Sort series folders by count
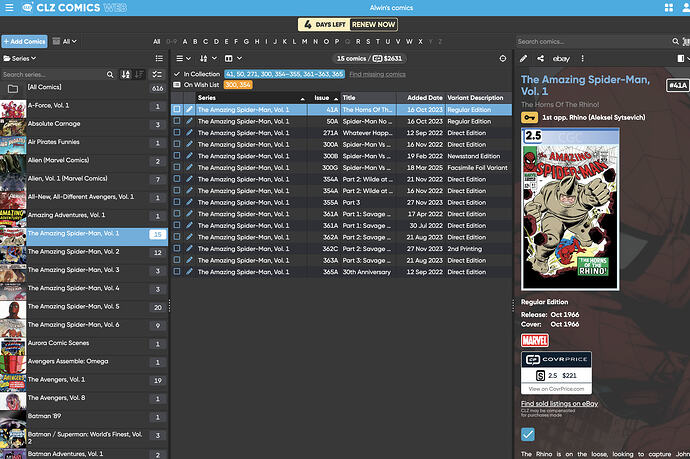The width and height of the screenshot is (690, 459). coord(139,74)
